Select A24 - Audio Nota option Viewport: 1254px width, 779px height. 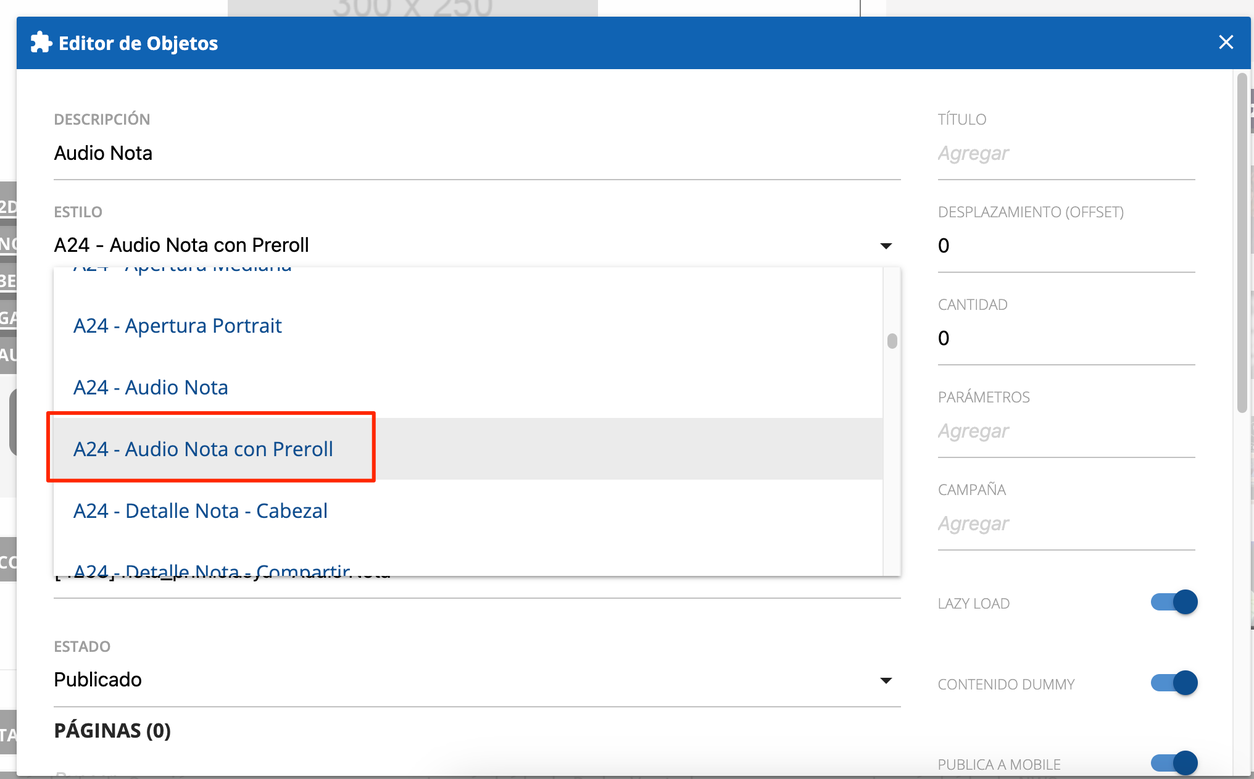(151, 388)
